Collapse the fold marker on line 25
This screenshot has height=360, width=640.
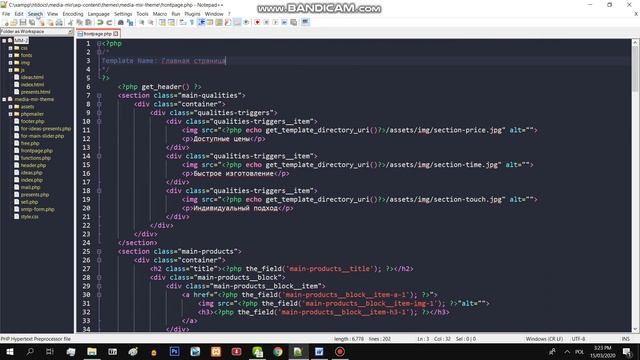pos(99,251)
